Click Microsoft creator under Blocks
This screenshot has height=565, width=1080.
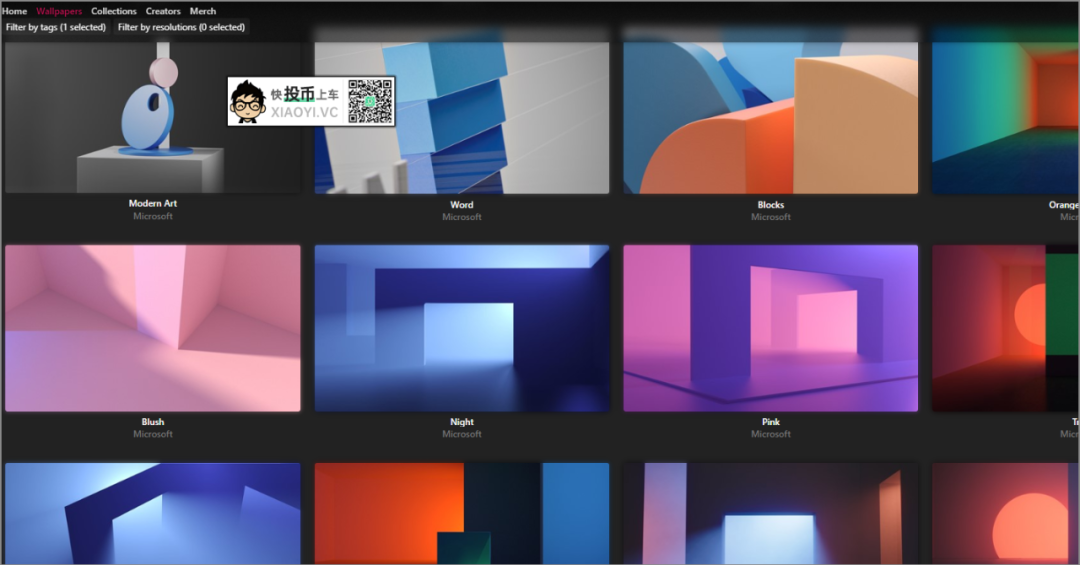(x=771, y=217)
